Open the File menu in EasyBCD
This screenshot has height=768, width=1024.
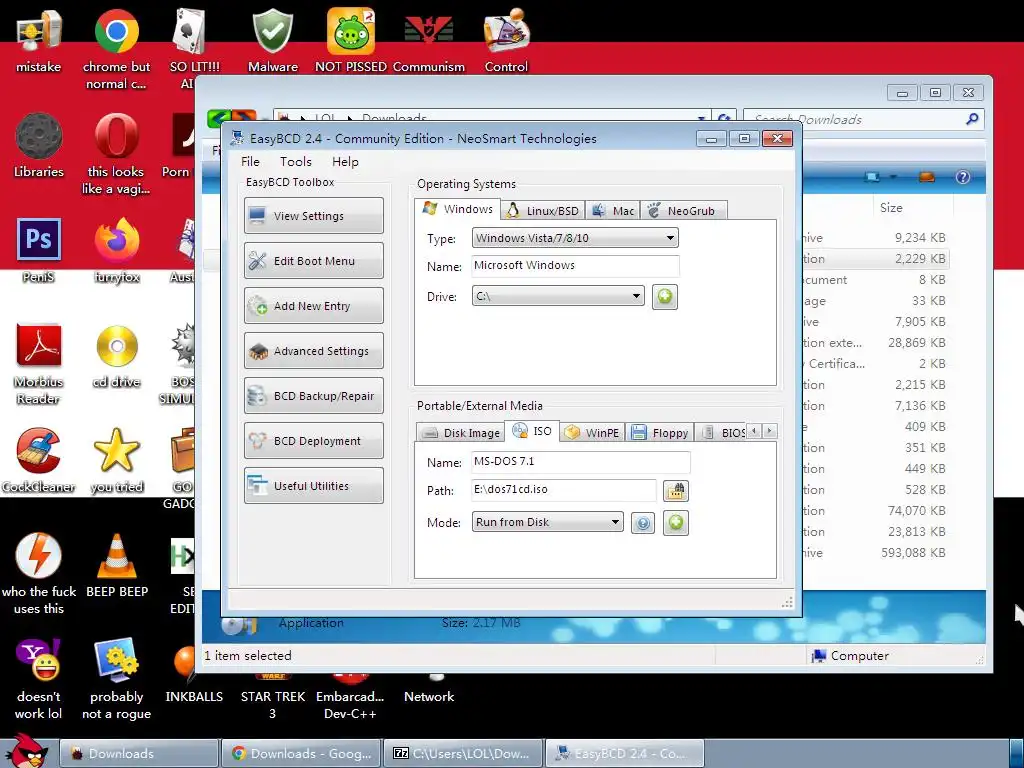[x=250, y=162]
